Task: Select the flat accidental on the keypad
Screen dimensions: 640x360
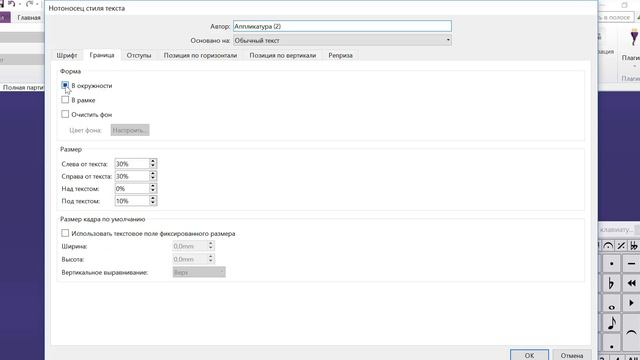Action: click(x=611, y=283)
